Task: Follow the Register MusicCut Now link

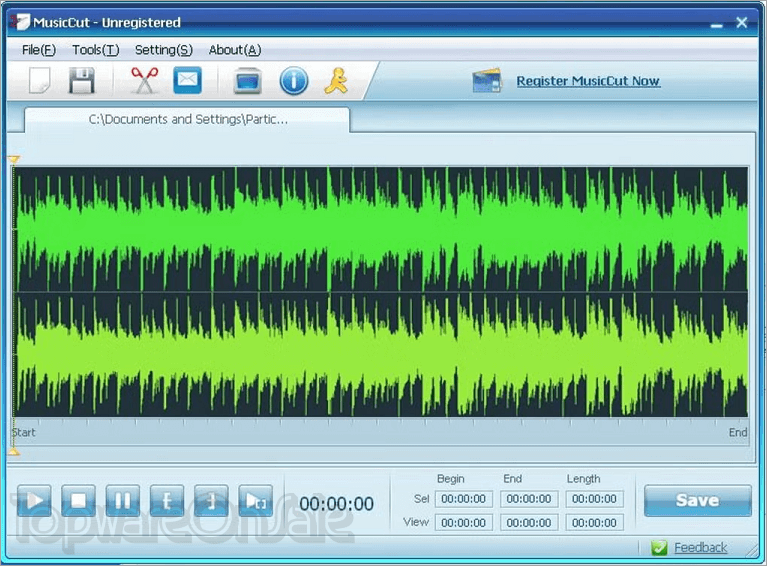Action: point(588,81)
